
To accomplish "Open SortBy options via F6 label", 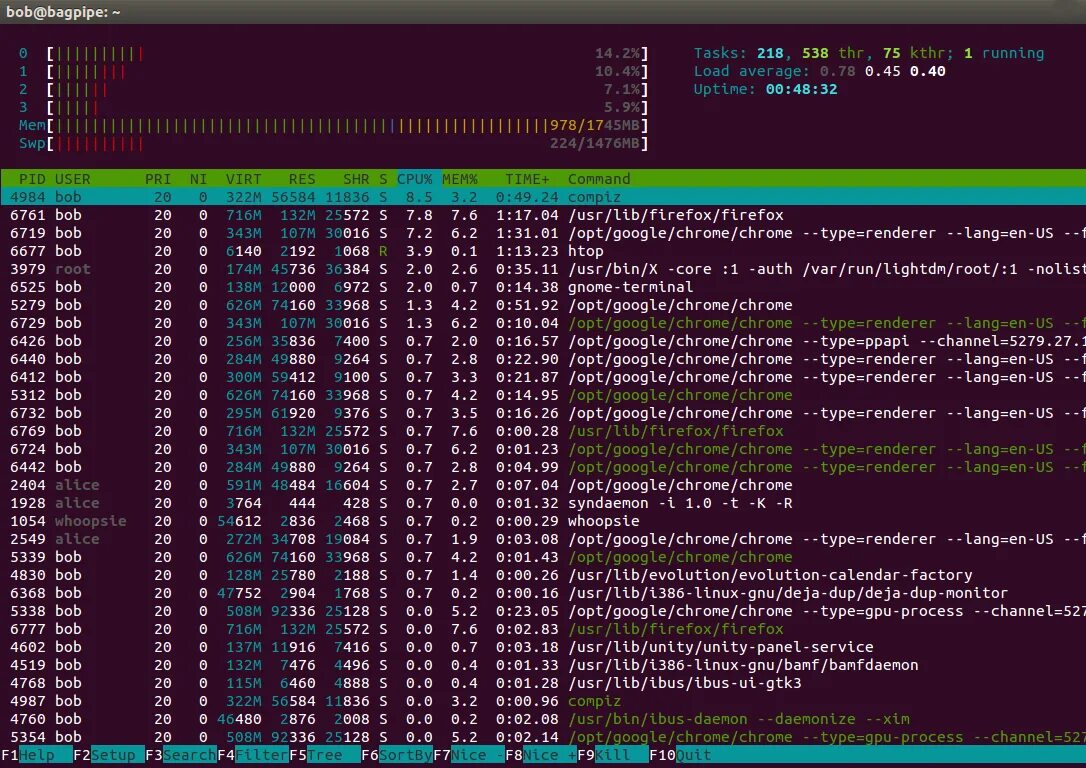I will pyautogui.click(x=405, y=755).
